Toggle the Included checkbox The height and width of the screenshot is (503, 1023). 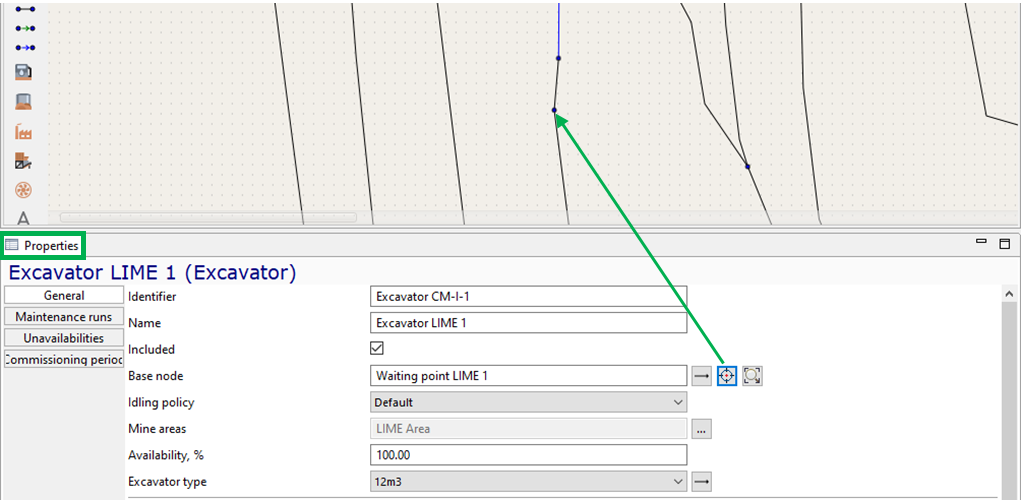coord(376,348)
